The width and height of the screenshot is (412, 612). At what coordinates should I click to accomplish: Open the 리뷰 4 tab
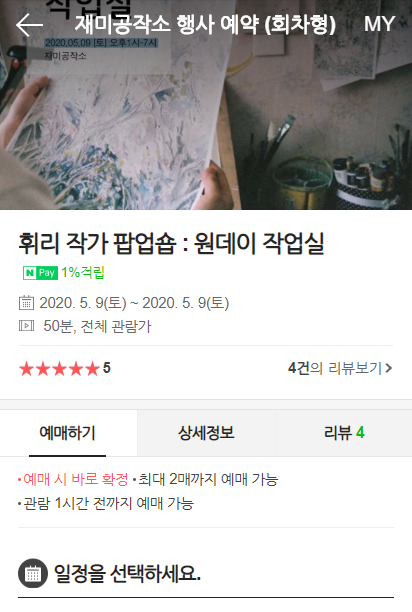tap(344, 433)
